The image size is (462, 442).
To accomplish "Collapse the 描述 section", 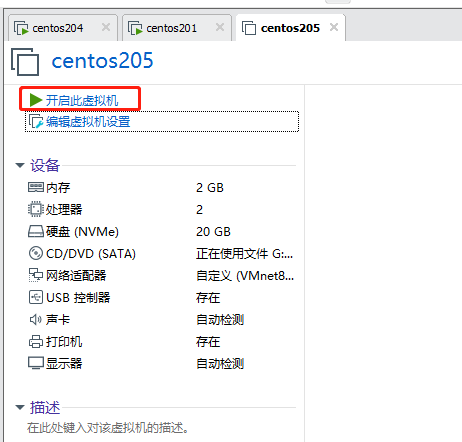I will tap(20, 407).
